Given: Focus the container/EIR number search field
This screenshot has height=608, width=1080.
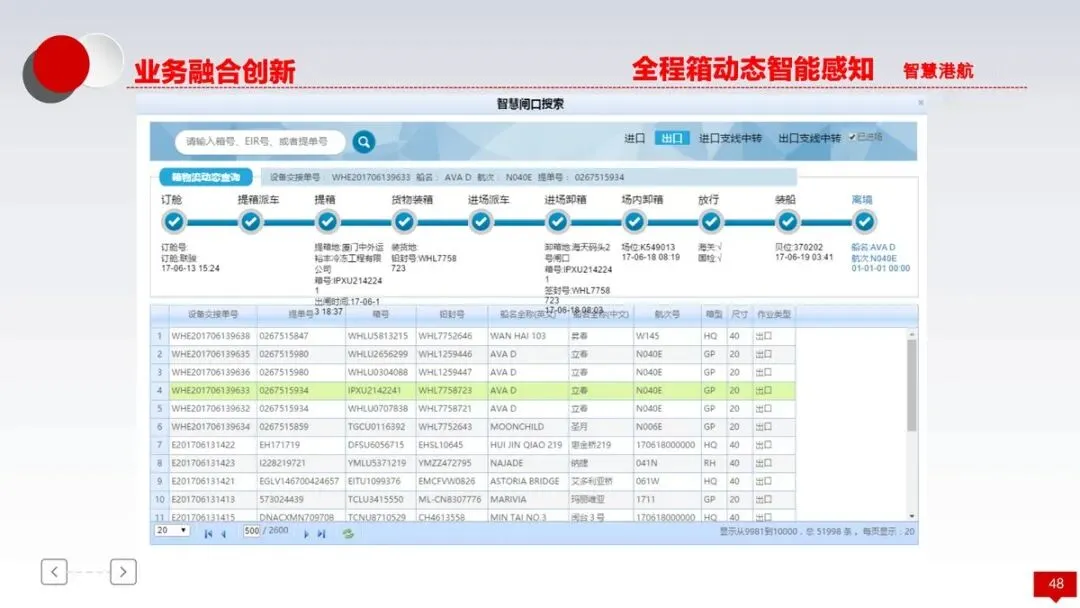Looking at the screenshot, I should [x=260, y=142].
